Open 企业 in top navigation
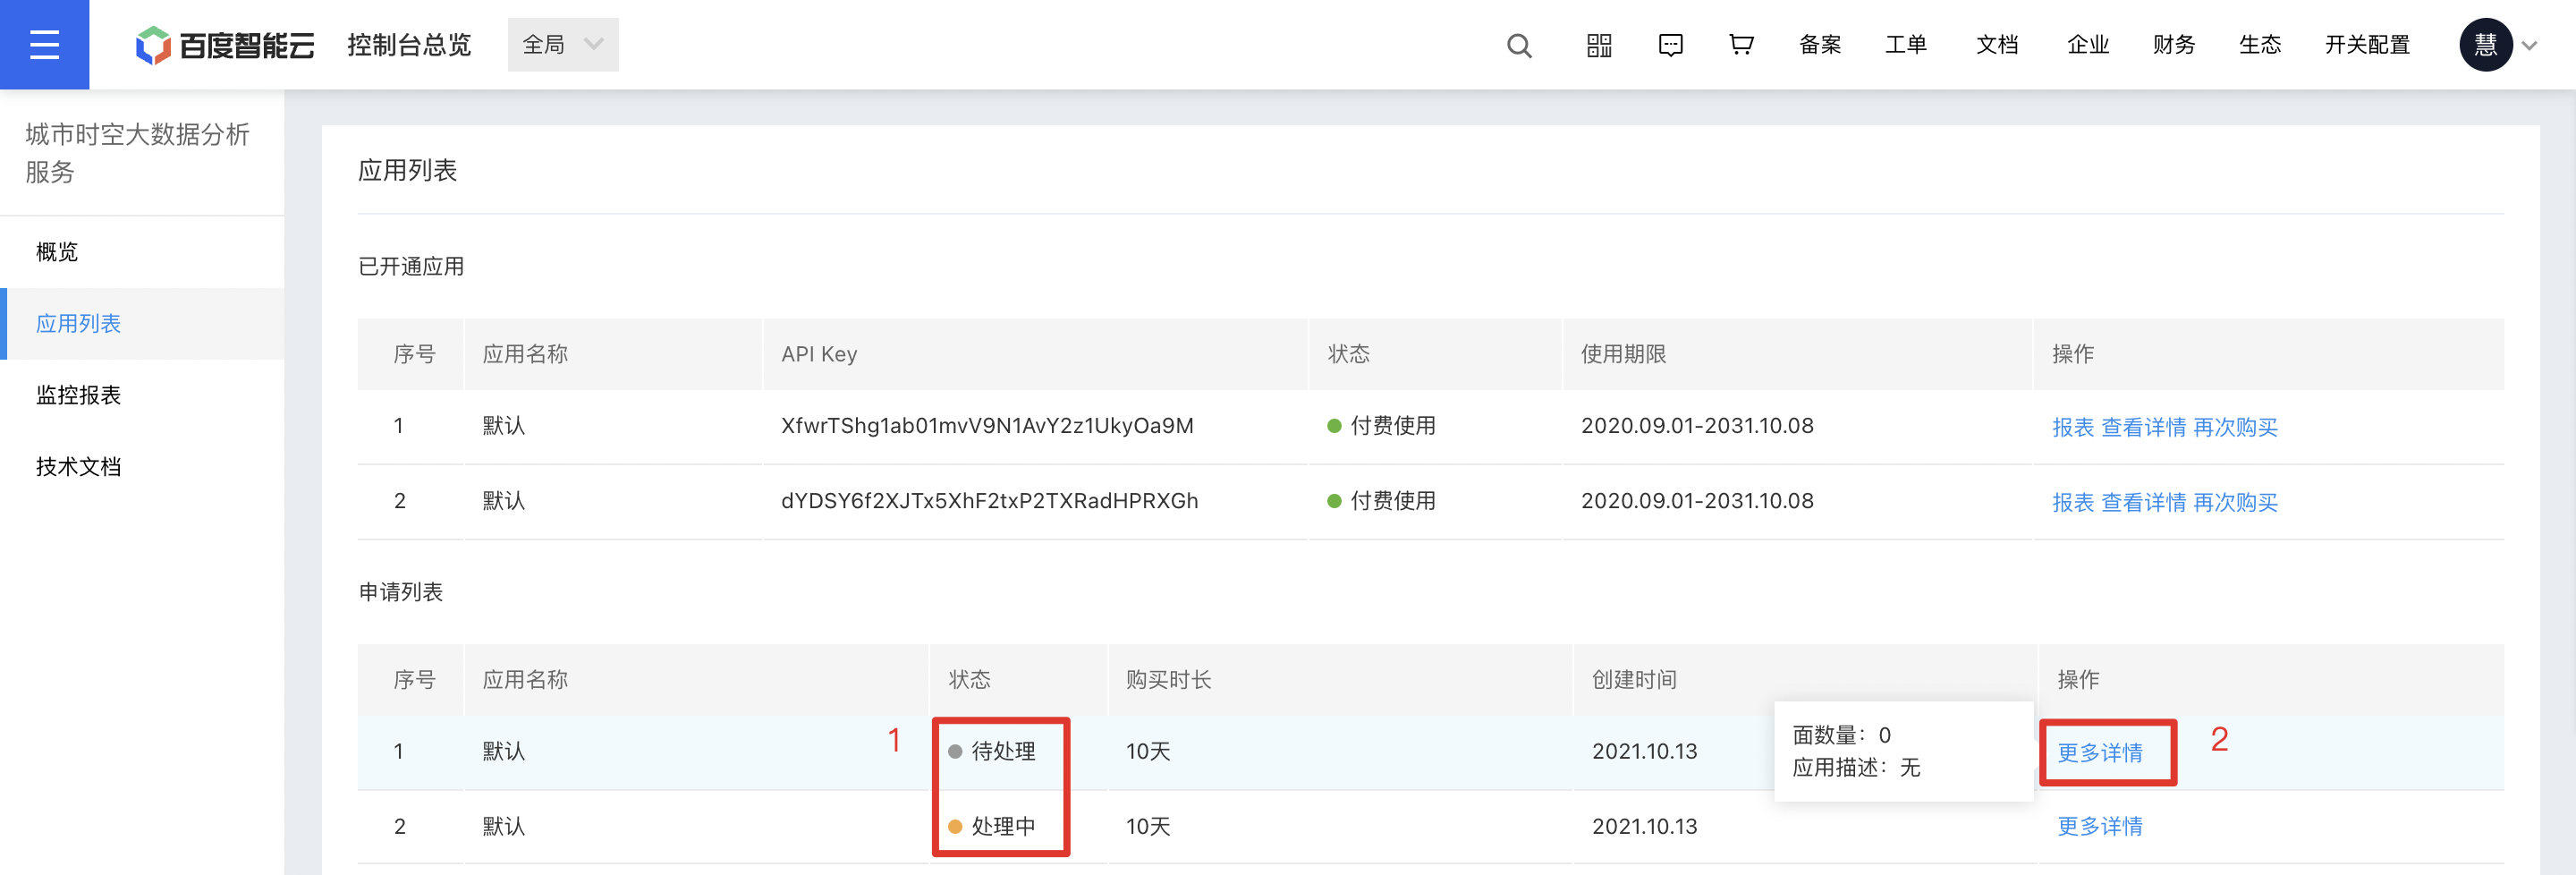Screen dimensions: 2576x875 (x=2088, y=45)
